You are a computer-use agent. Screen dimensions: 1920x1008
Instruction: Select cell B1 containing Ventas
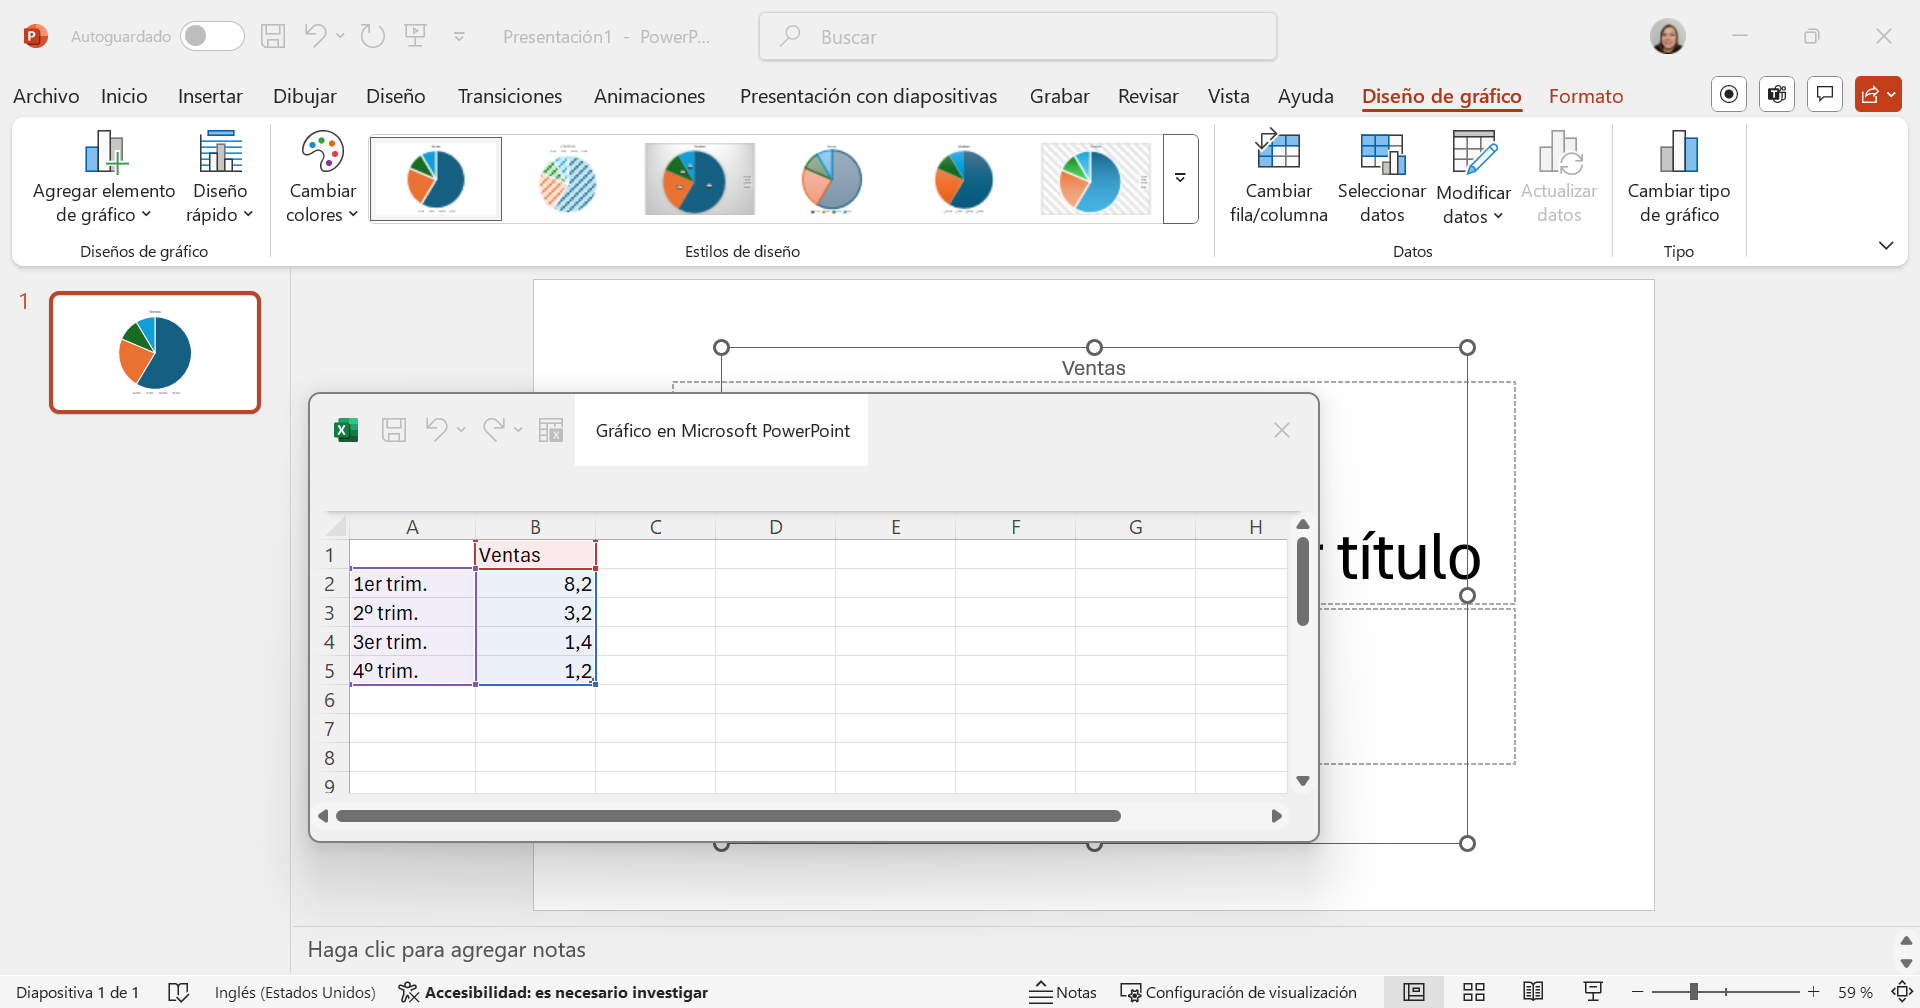(535, 555)
